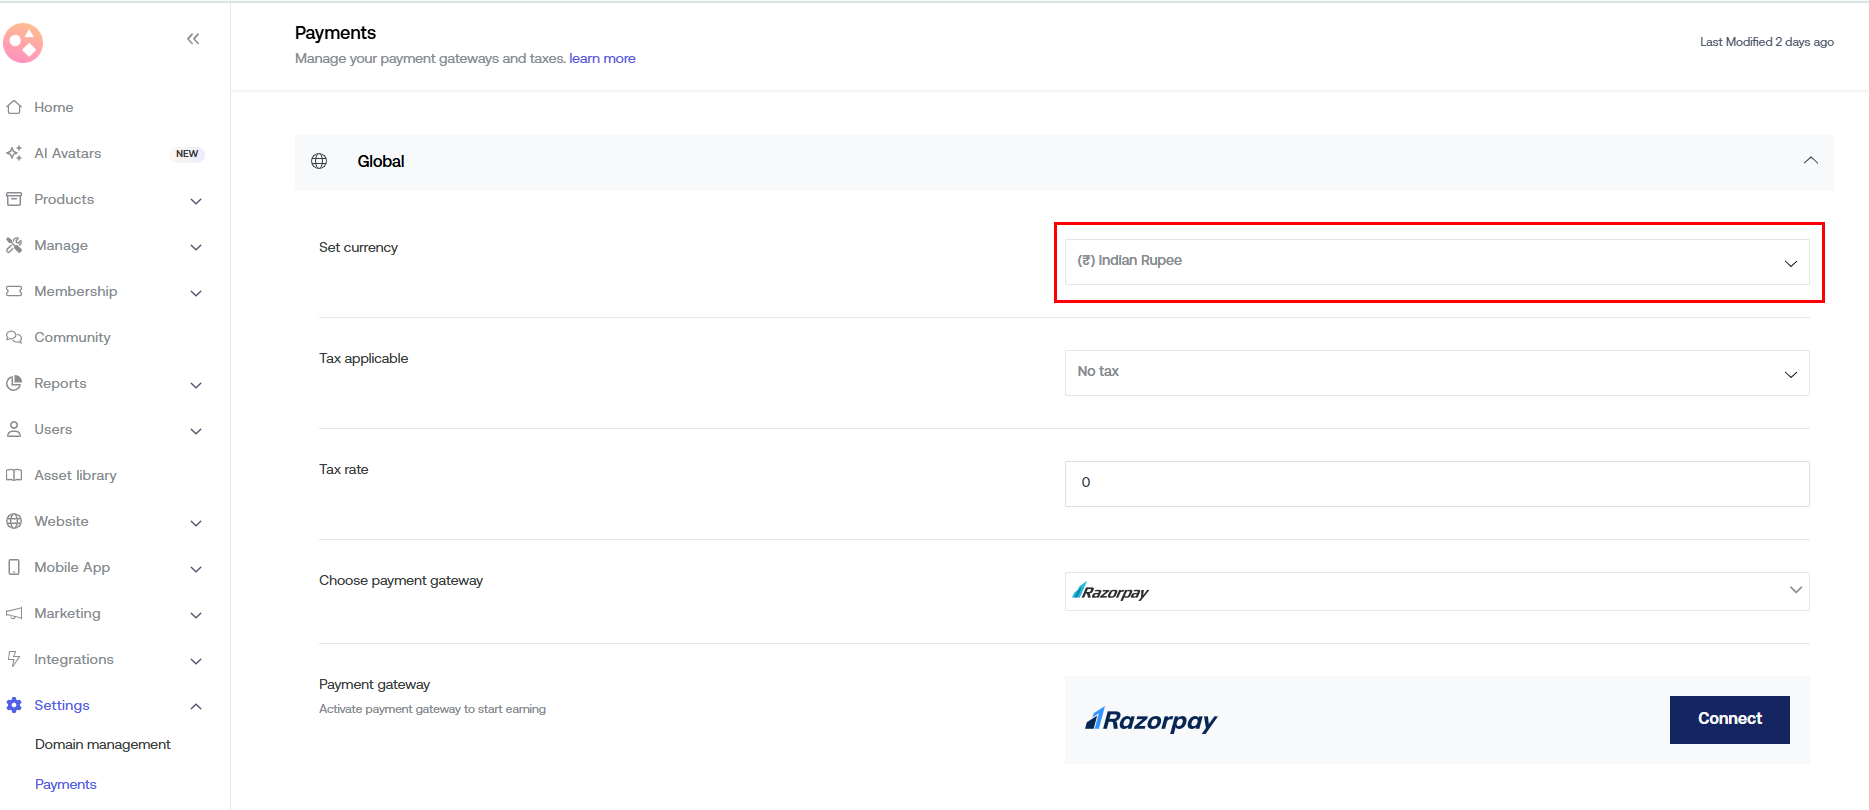
Task: Open the Tax applicable dropdown
Action: tap(1436, 373)
